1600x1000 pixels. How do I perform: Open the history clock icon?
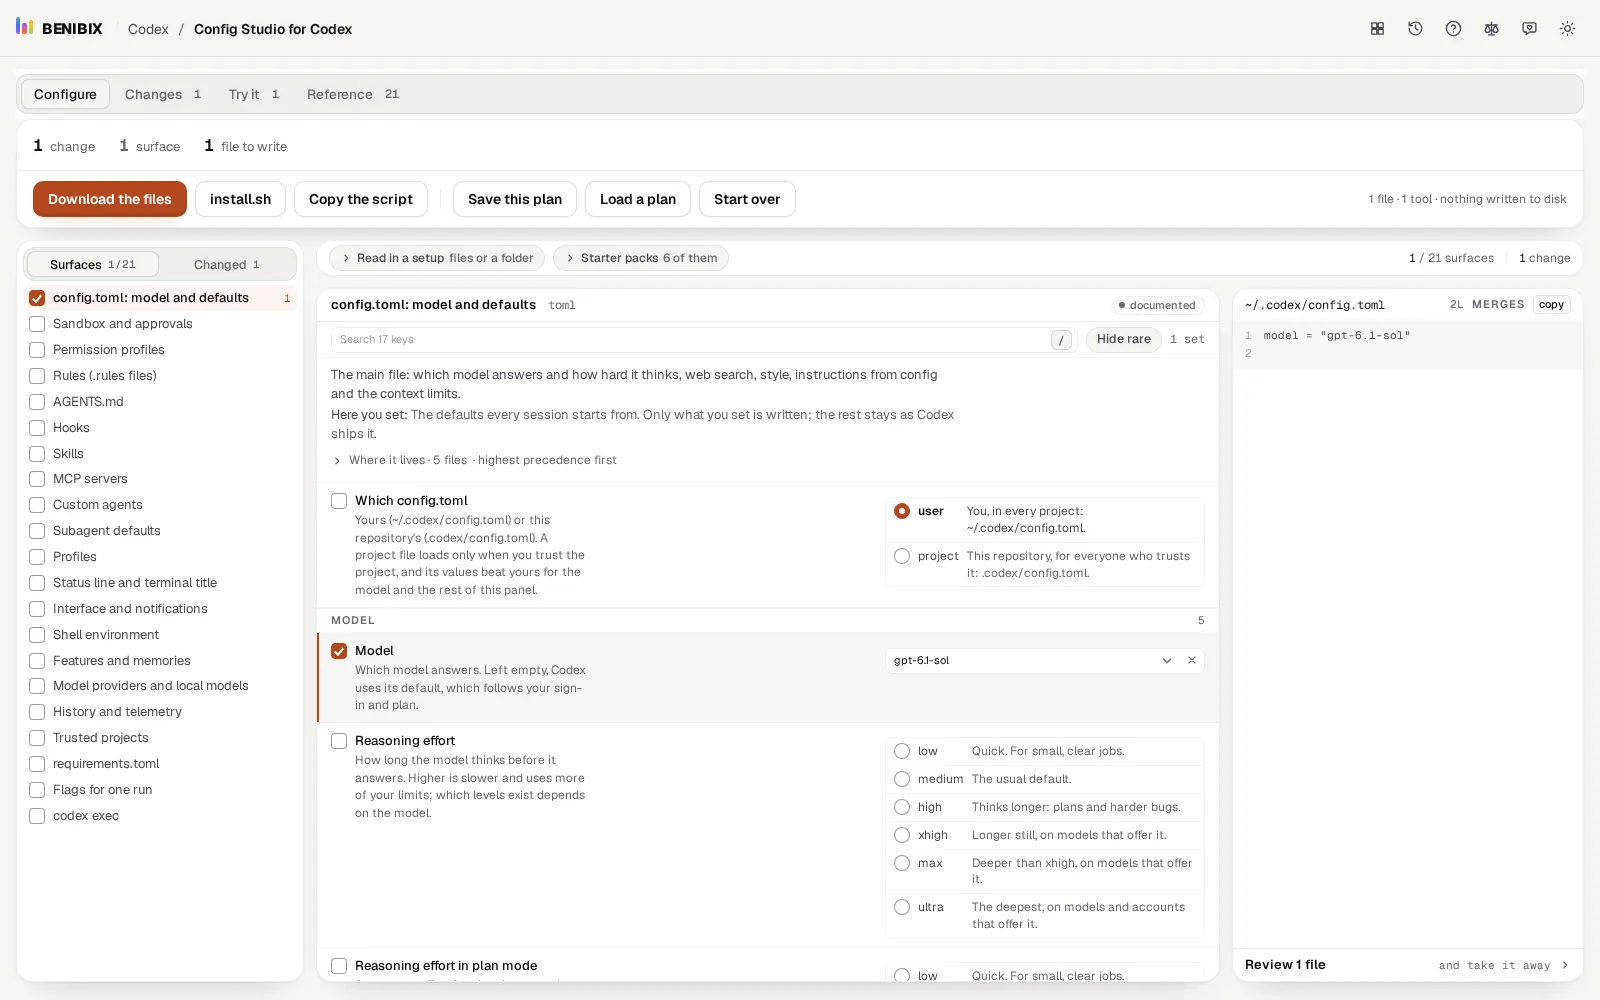[x=1415, y=29]
